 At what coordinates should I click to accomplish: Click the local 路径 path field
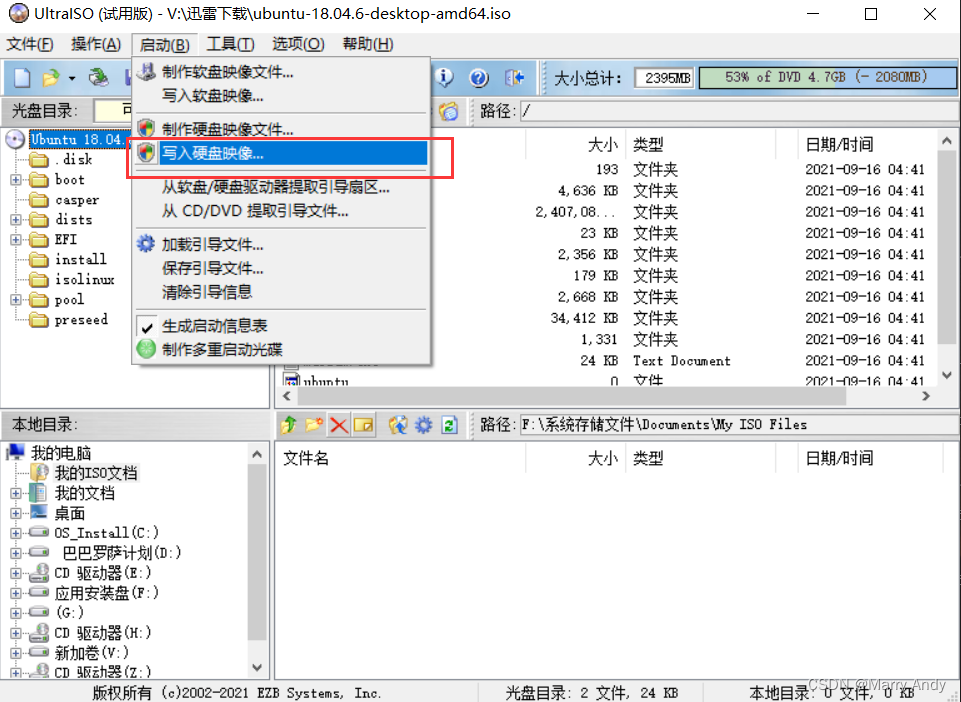pos(739,424)
